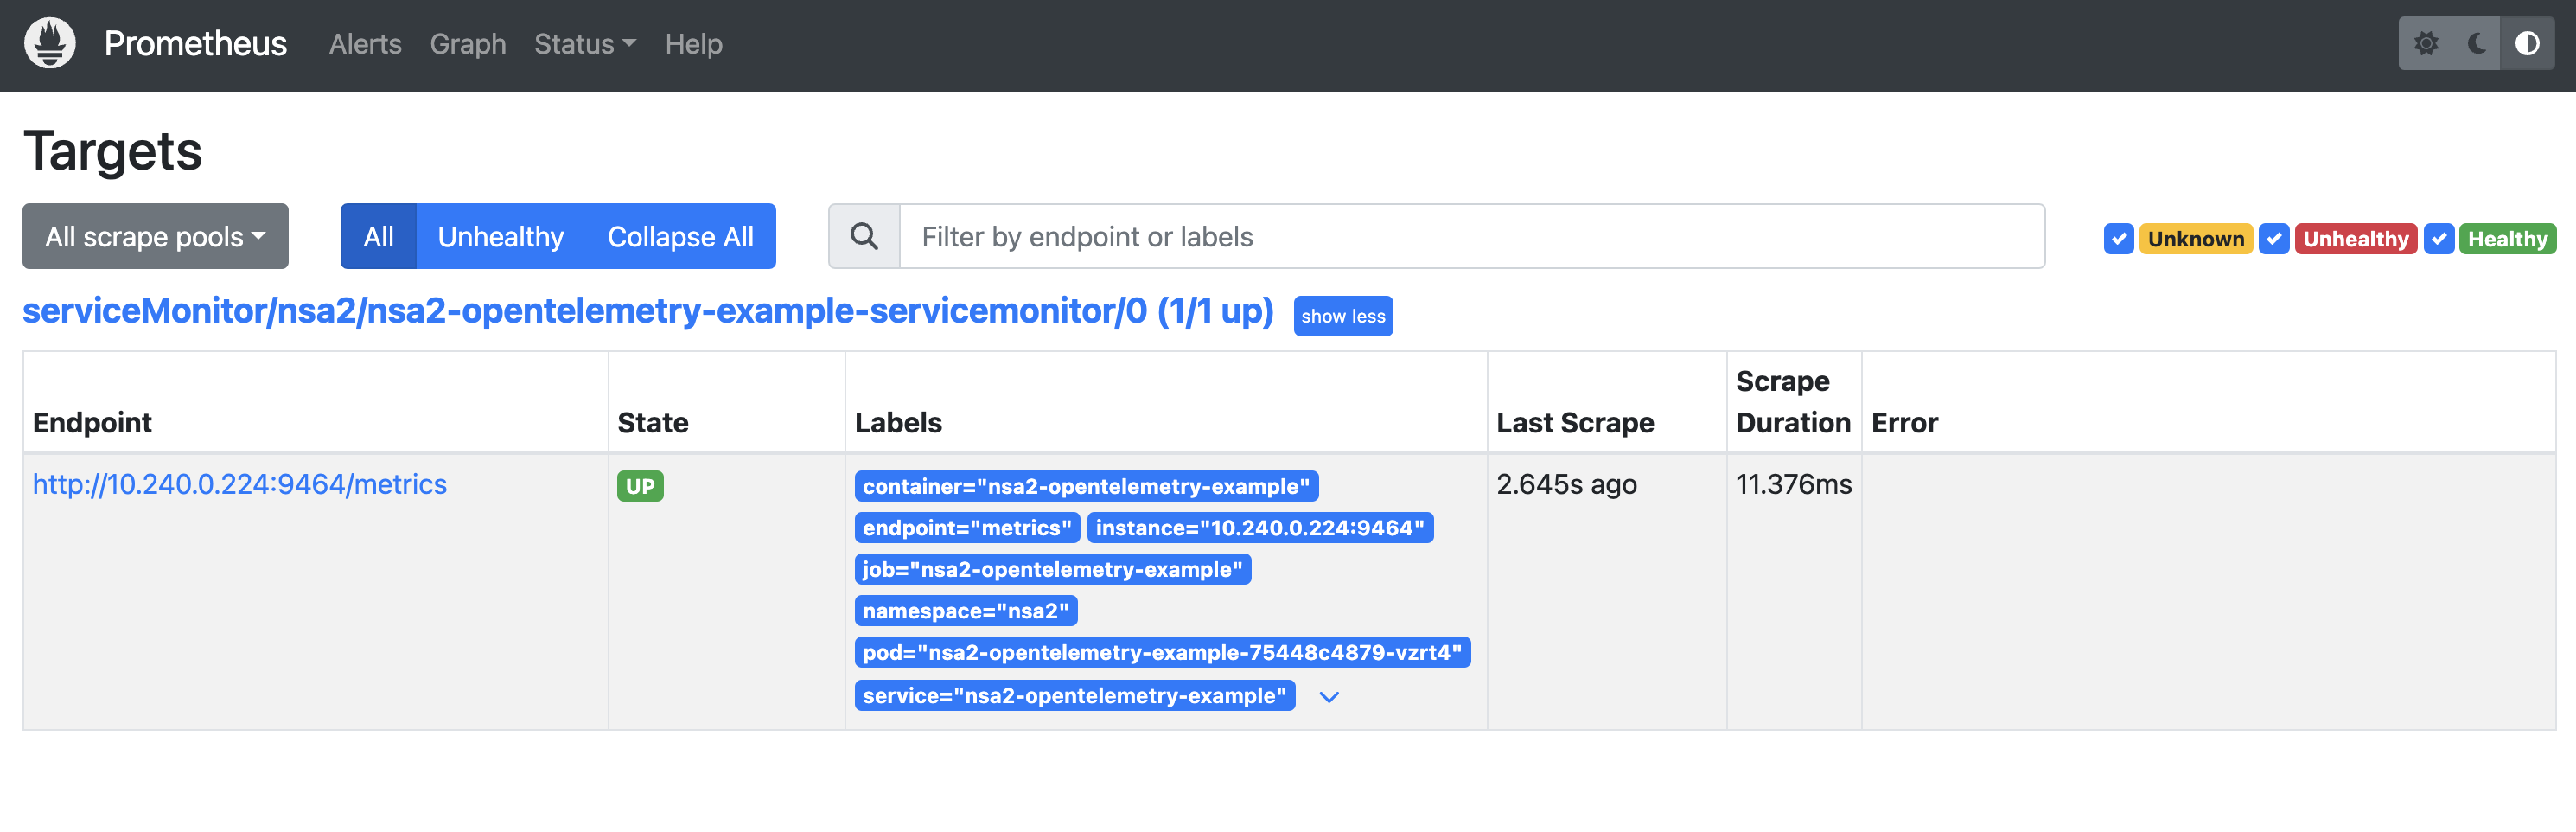The height and width of the screenshot is (832, 2576).
Task: Click the Targets page heading
Action: tap(113, 151)
